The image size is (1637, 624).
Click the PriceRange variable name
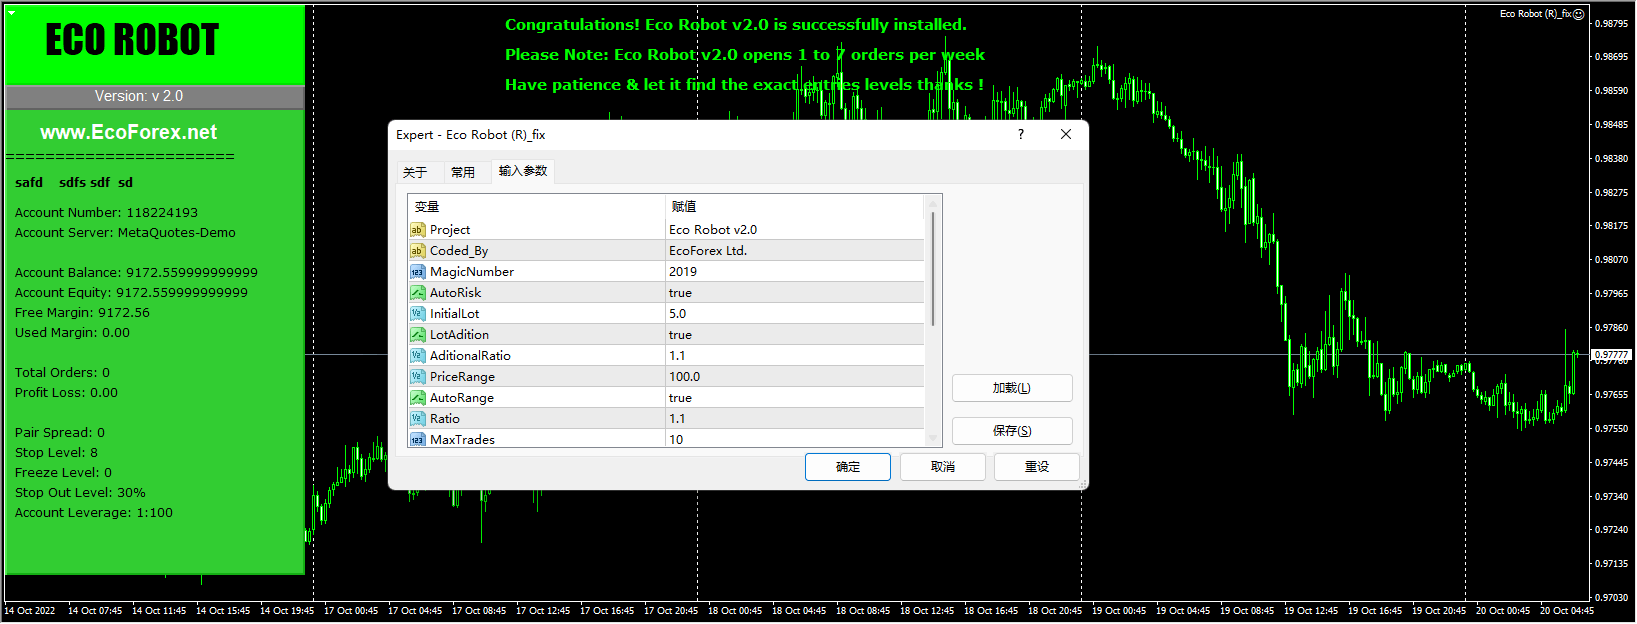point(463,377)
